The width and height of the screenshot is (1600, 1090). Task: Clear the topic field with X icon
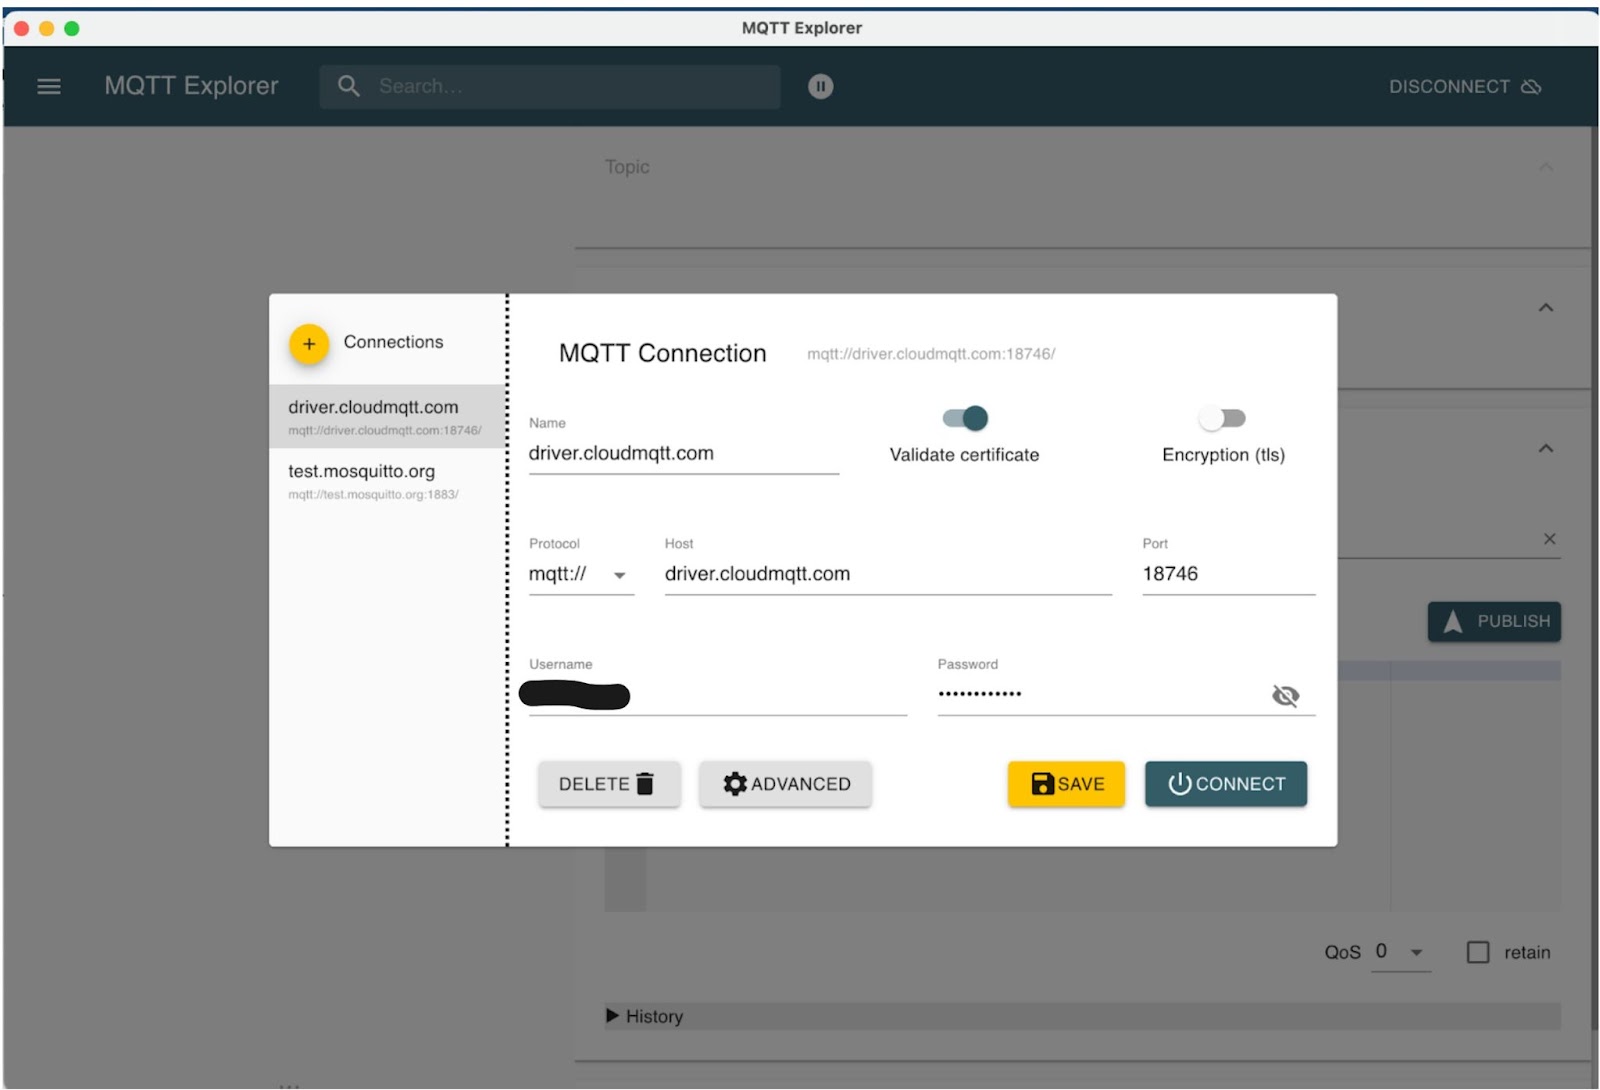(1549, 539)
